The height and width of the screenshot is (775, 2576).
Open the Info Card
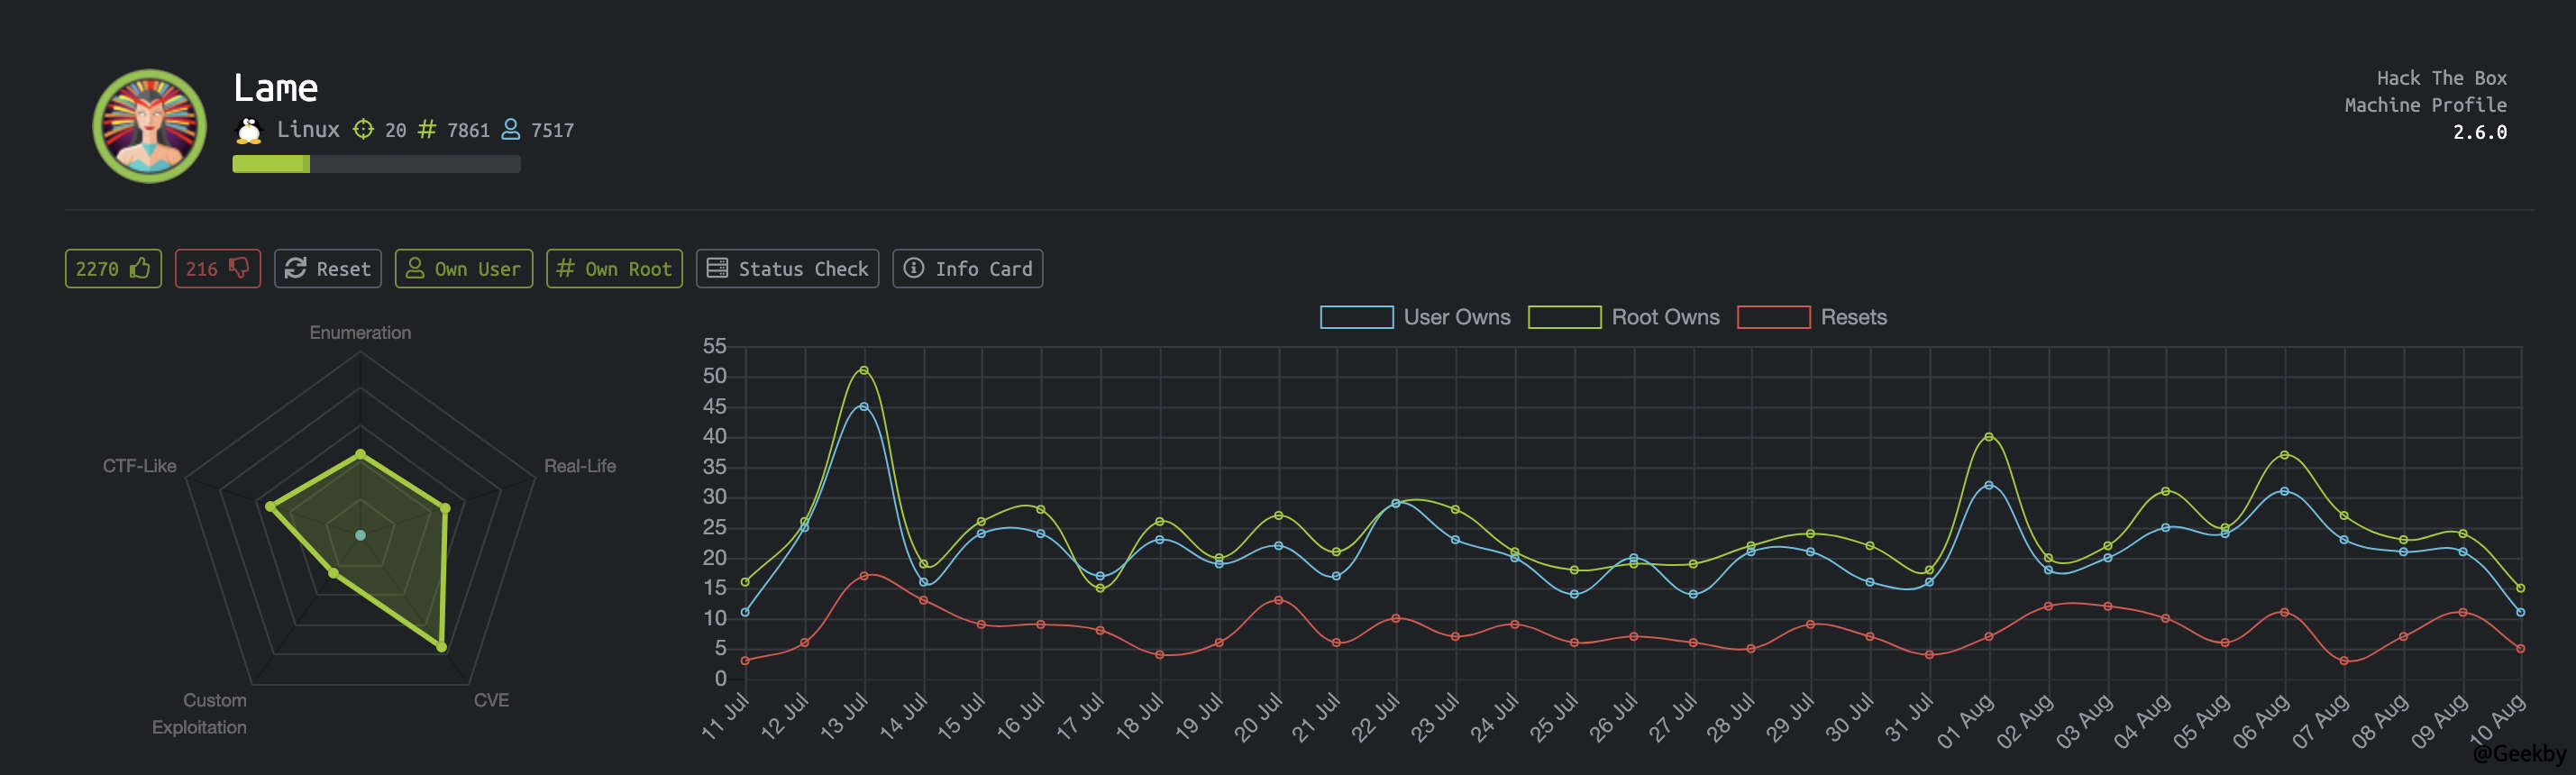[967, 268]
